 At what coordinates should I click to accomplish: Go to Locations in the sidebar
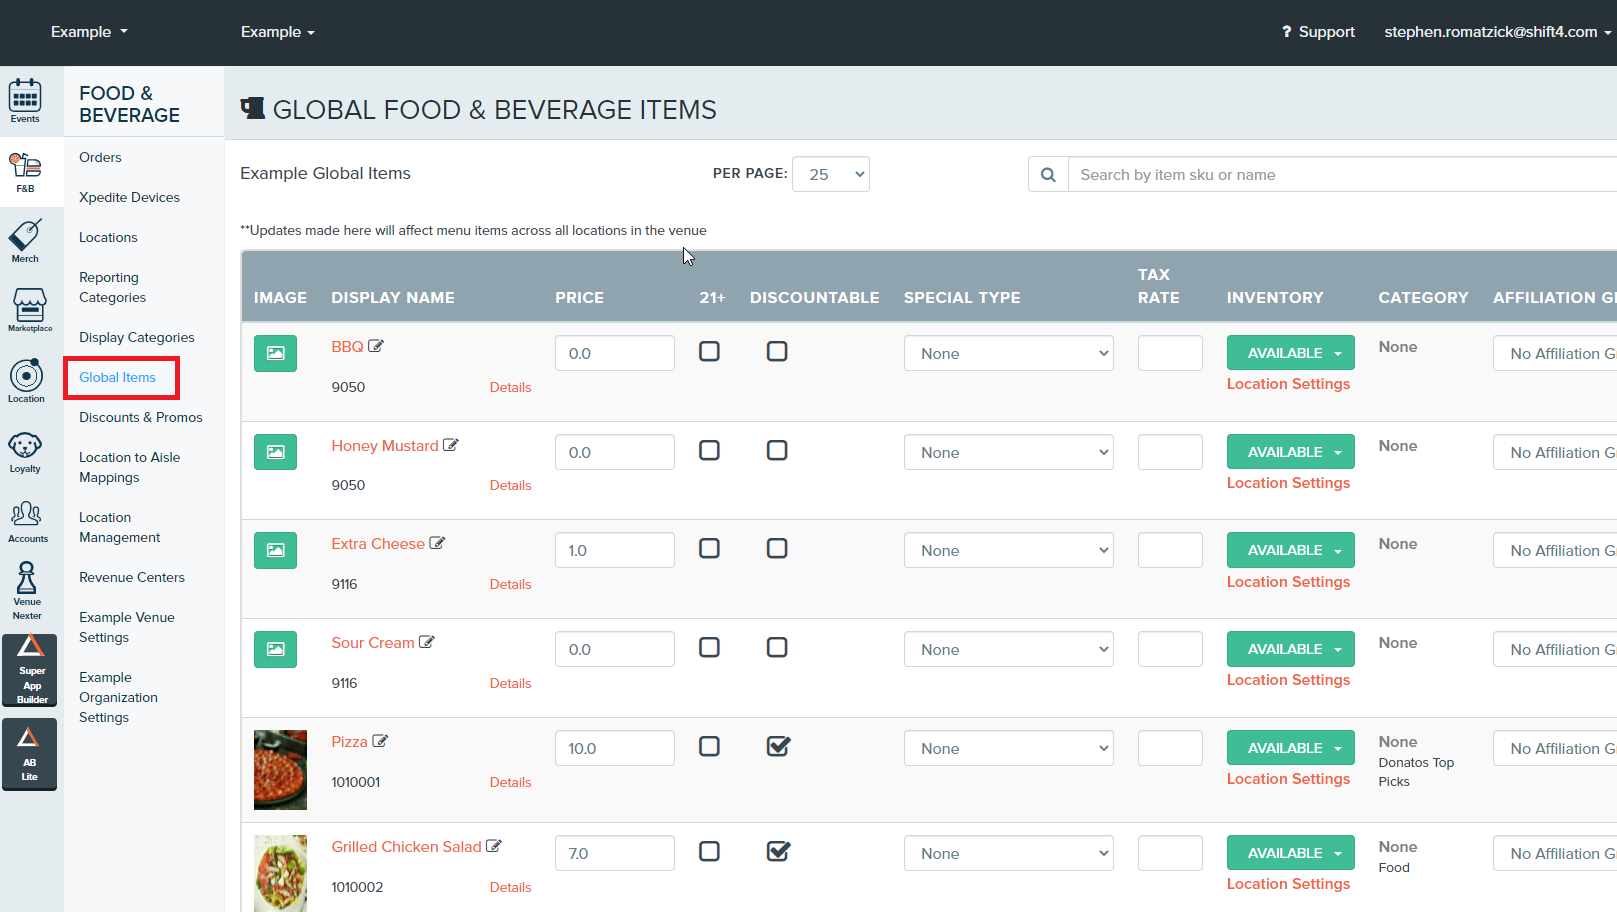coord(108,237)
